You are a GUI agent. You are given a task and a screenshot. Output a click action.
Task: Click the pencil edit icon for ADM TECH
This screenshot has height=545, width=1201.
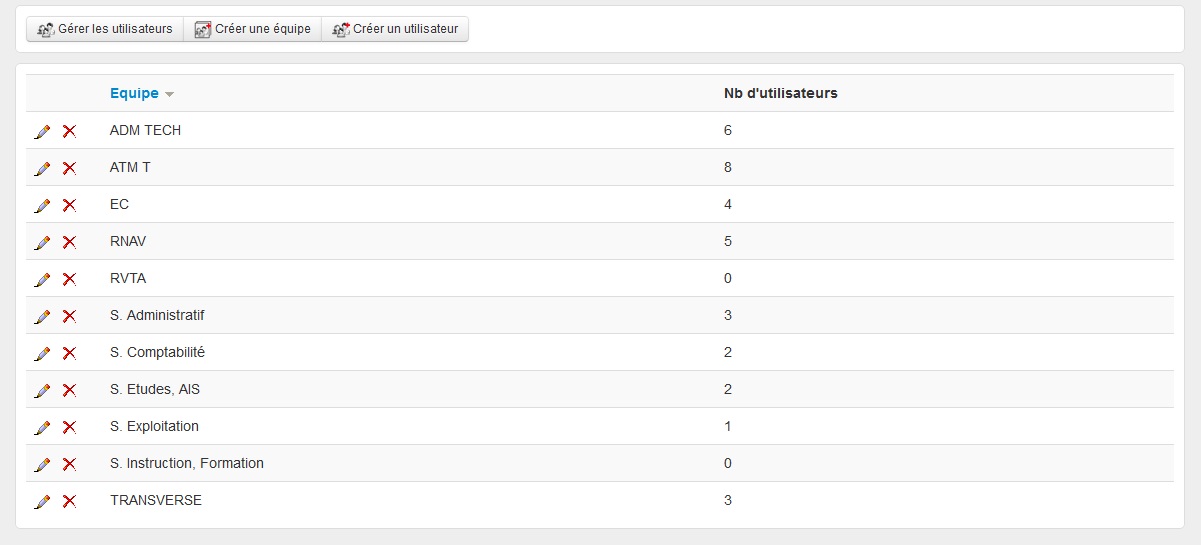(42, 131)
